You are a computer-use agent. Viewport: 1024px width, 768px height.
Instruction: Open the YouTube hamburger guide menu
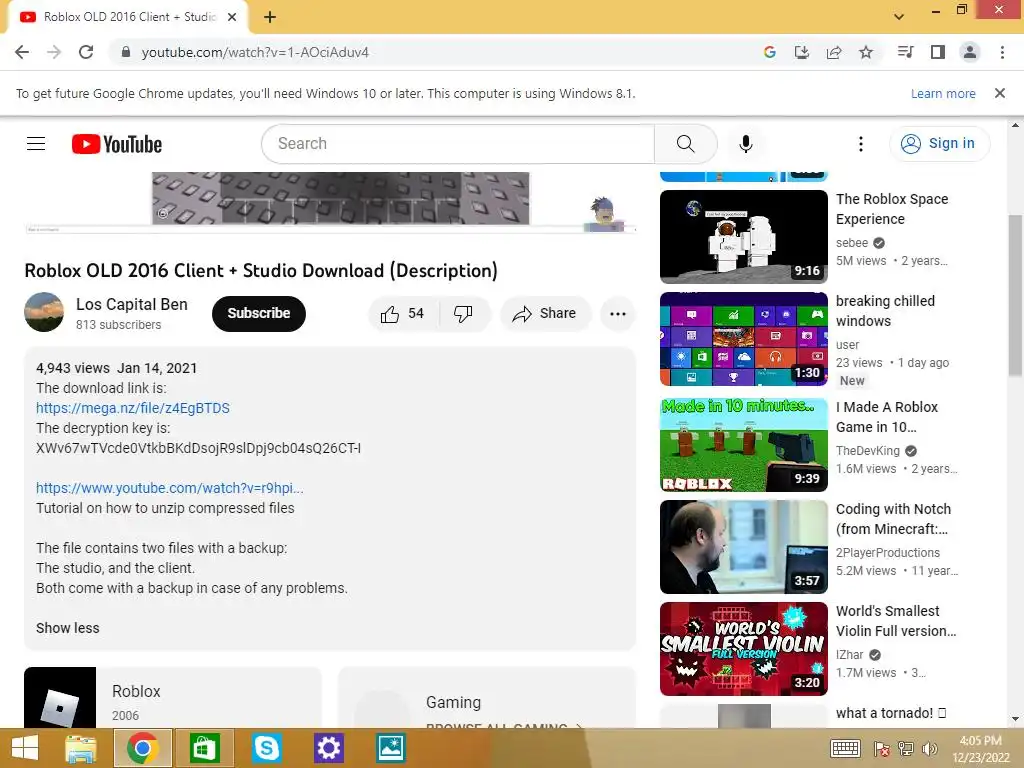[36, 144]
